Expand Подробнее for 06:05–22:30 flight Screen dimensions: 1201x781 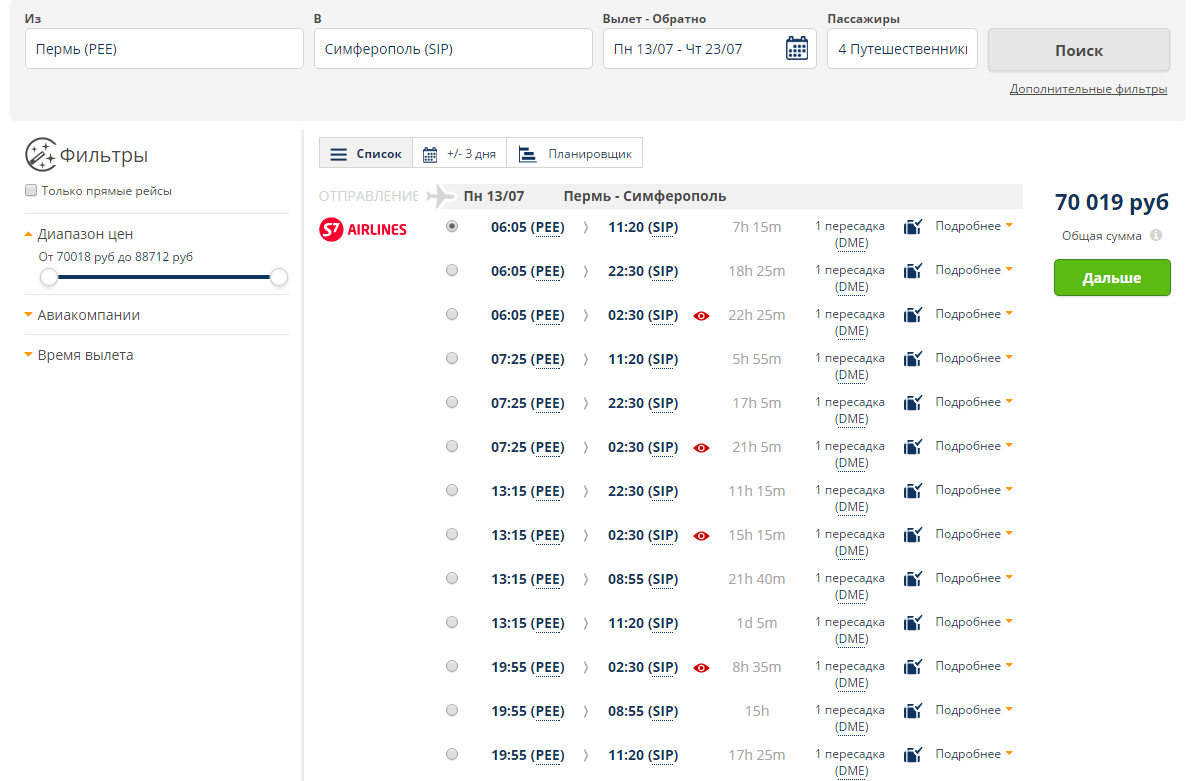(974, 270)
